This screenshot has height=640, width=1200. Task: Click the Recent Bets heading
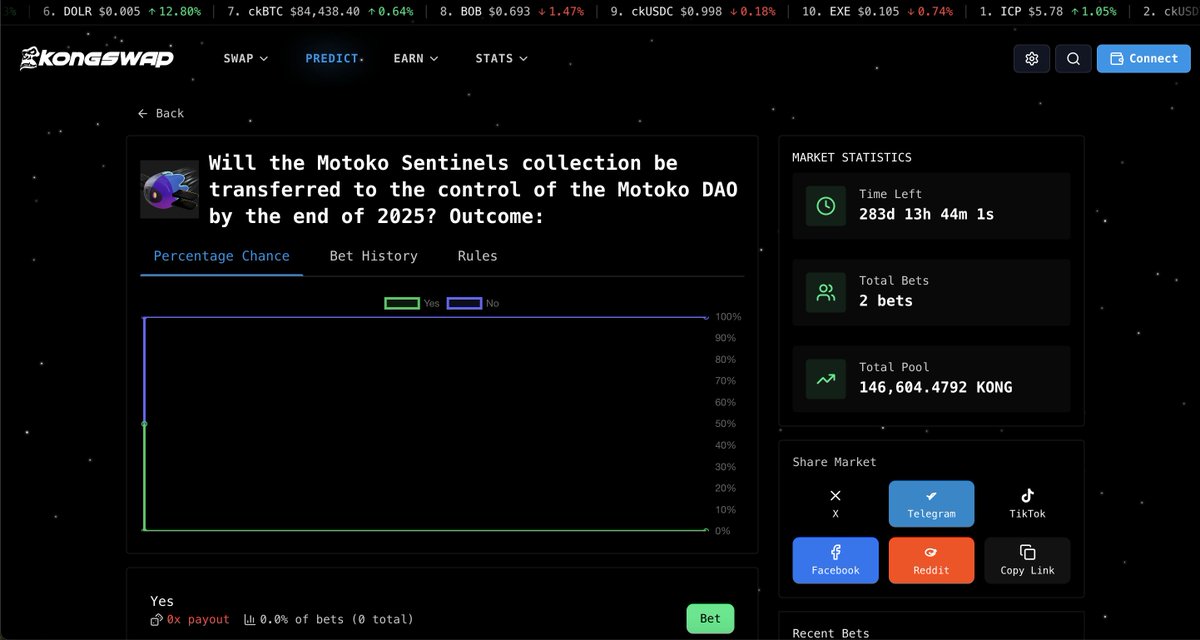[x=831, y=632]
